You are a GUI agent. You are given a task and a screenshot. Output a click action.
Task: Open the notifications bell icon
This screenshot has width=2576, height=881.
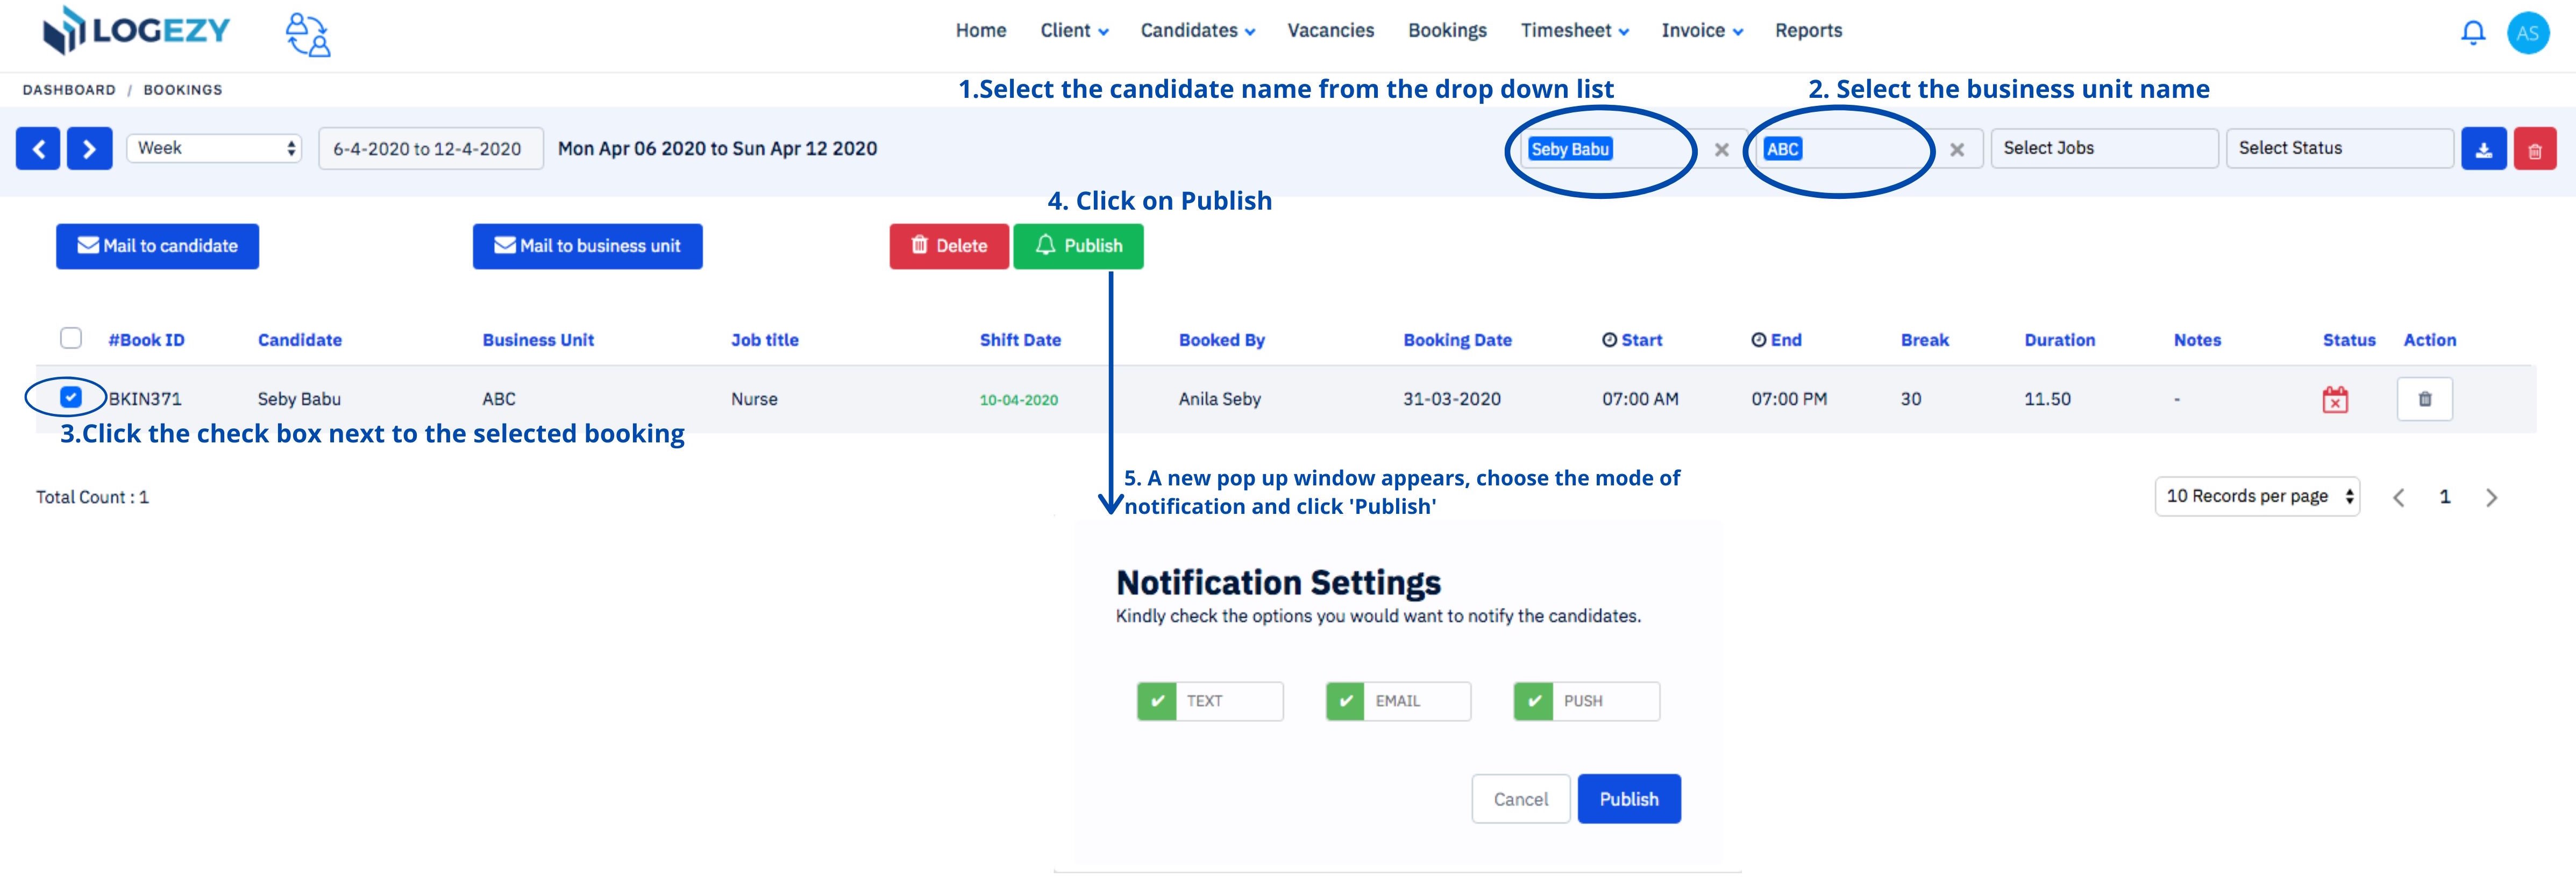tap(2473, 32)
